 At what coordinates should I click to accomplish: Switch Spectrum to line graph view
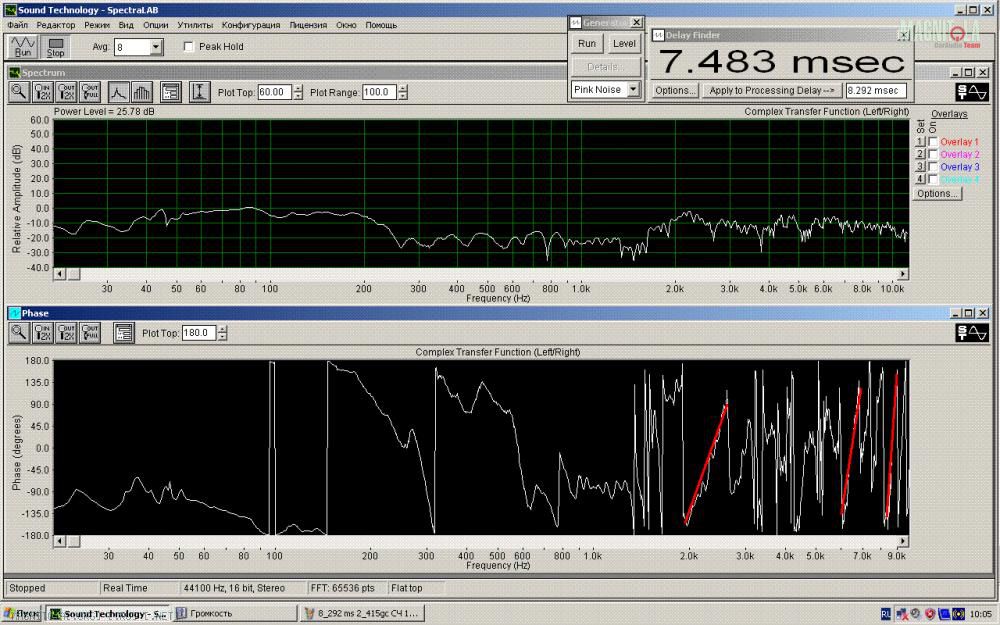(118, 92)
